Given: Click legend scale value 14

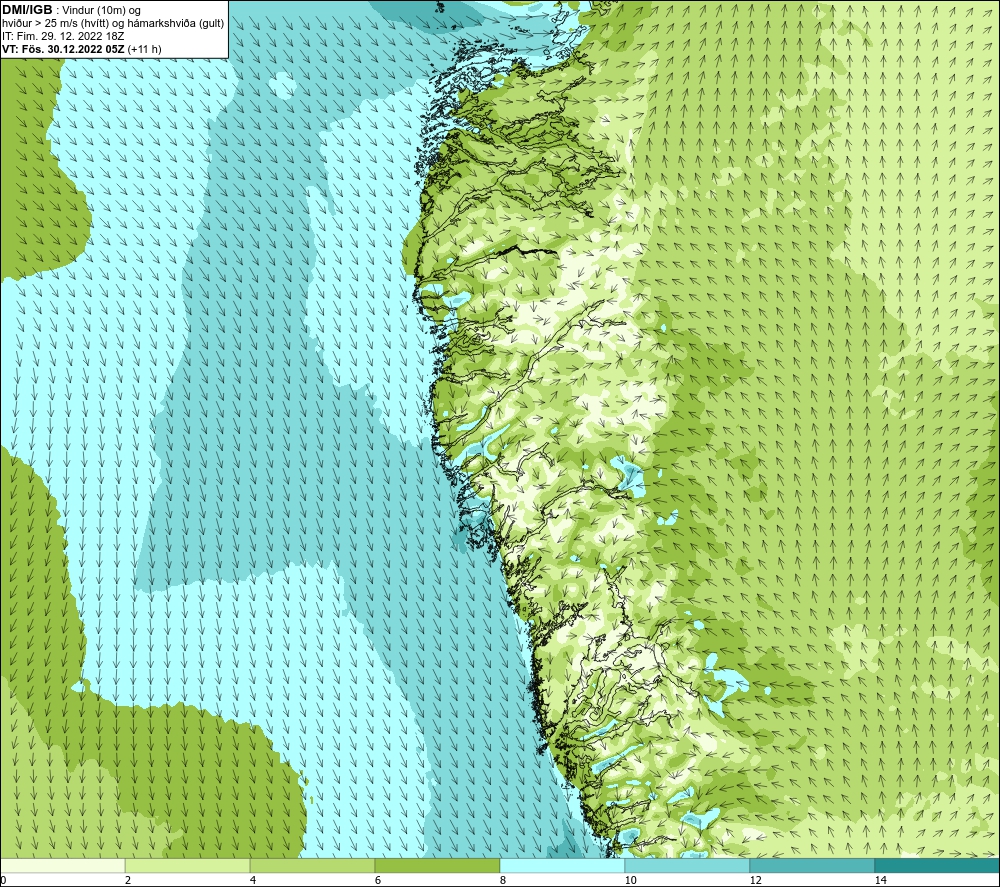Looking at the screenshot, I should click(880, 880).
